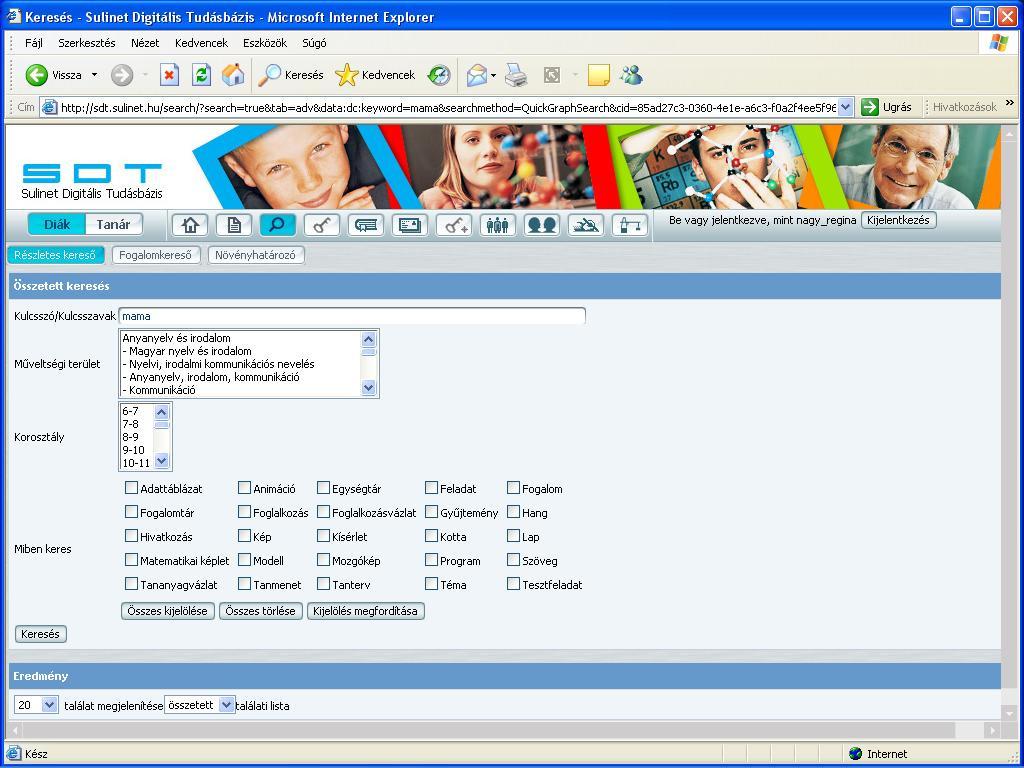Refresh the page with green arrows icon
The image size is (1024, 768).
tap(201, 75)
